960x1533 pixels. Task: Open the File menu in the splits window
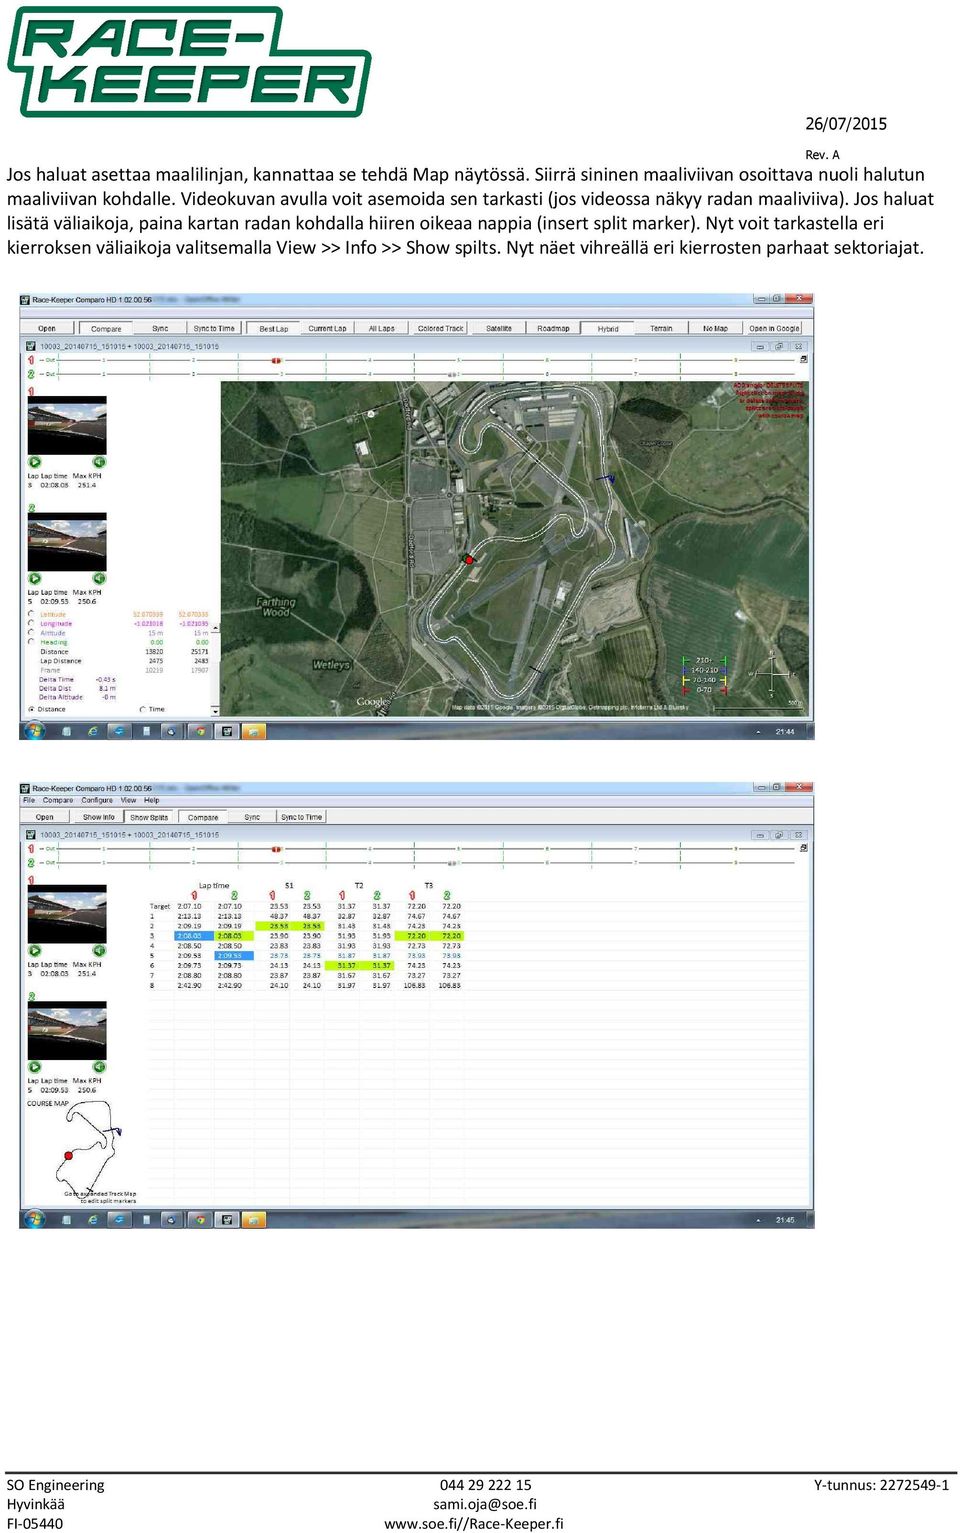29,800
